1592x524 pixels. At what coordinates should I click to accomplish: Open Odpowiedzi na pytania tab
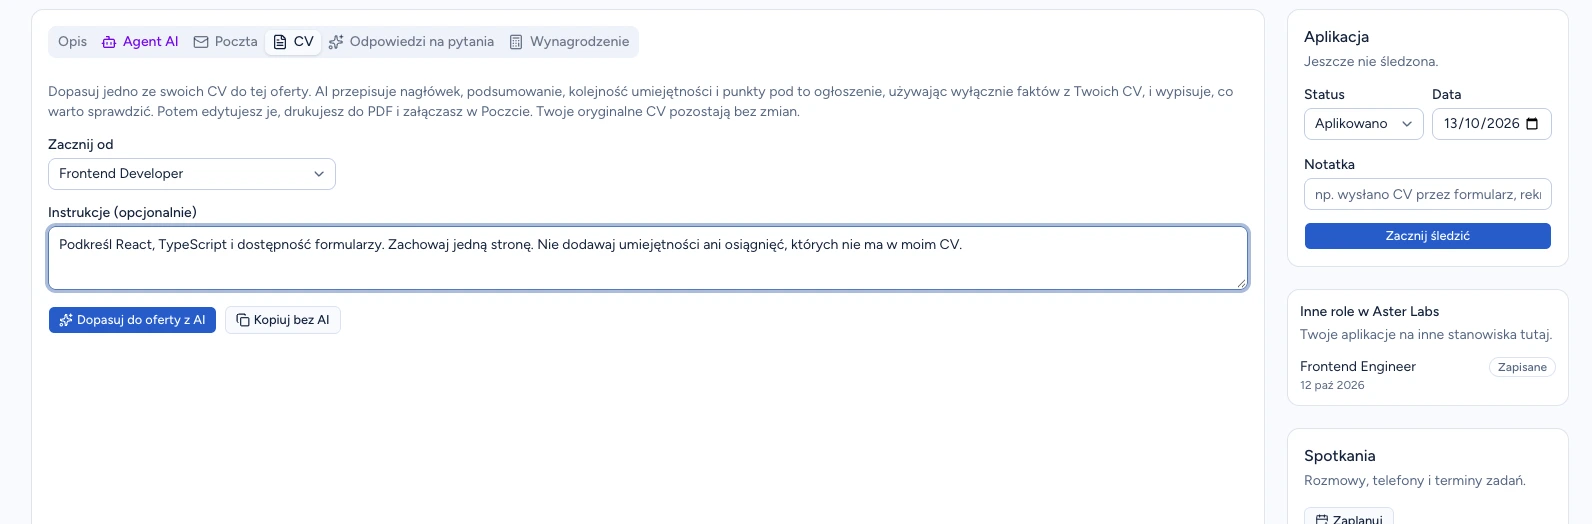point(411,42)
